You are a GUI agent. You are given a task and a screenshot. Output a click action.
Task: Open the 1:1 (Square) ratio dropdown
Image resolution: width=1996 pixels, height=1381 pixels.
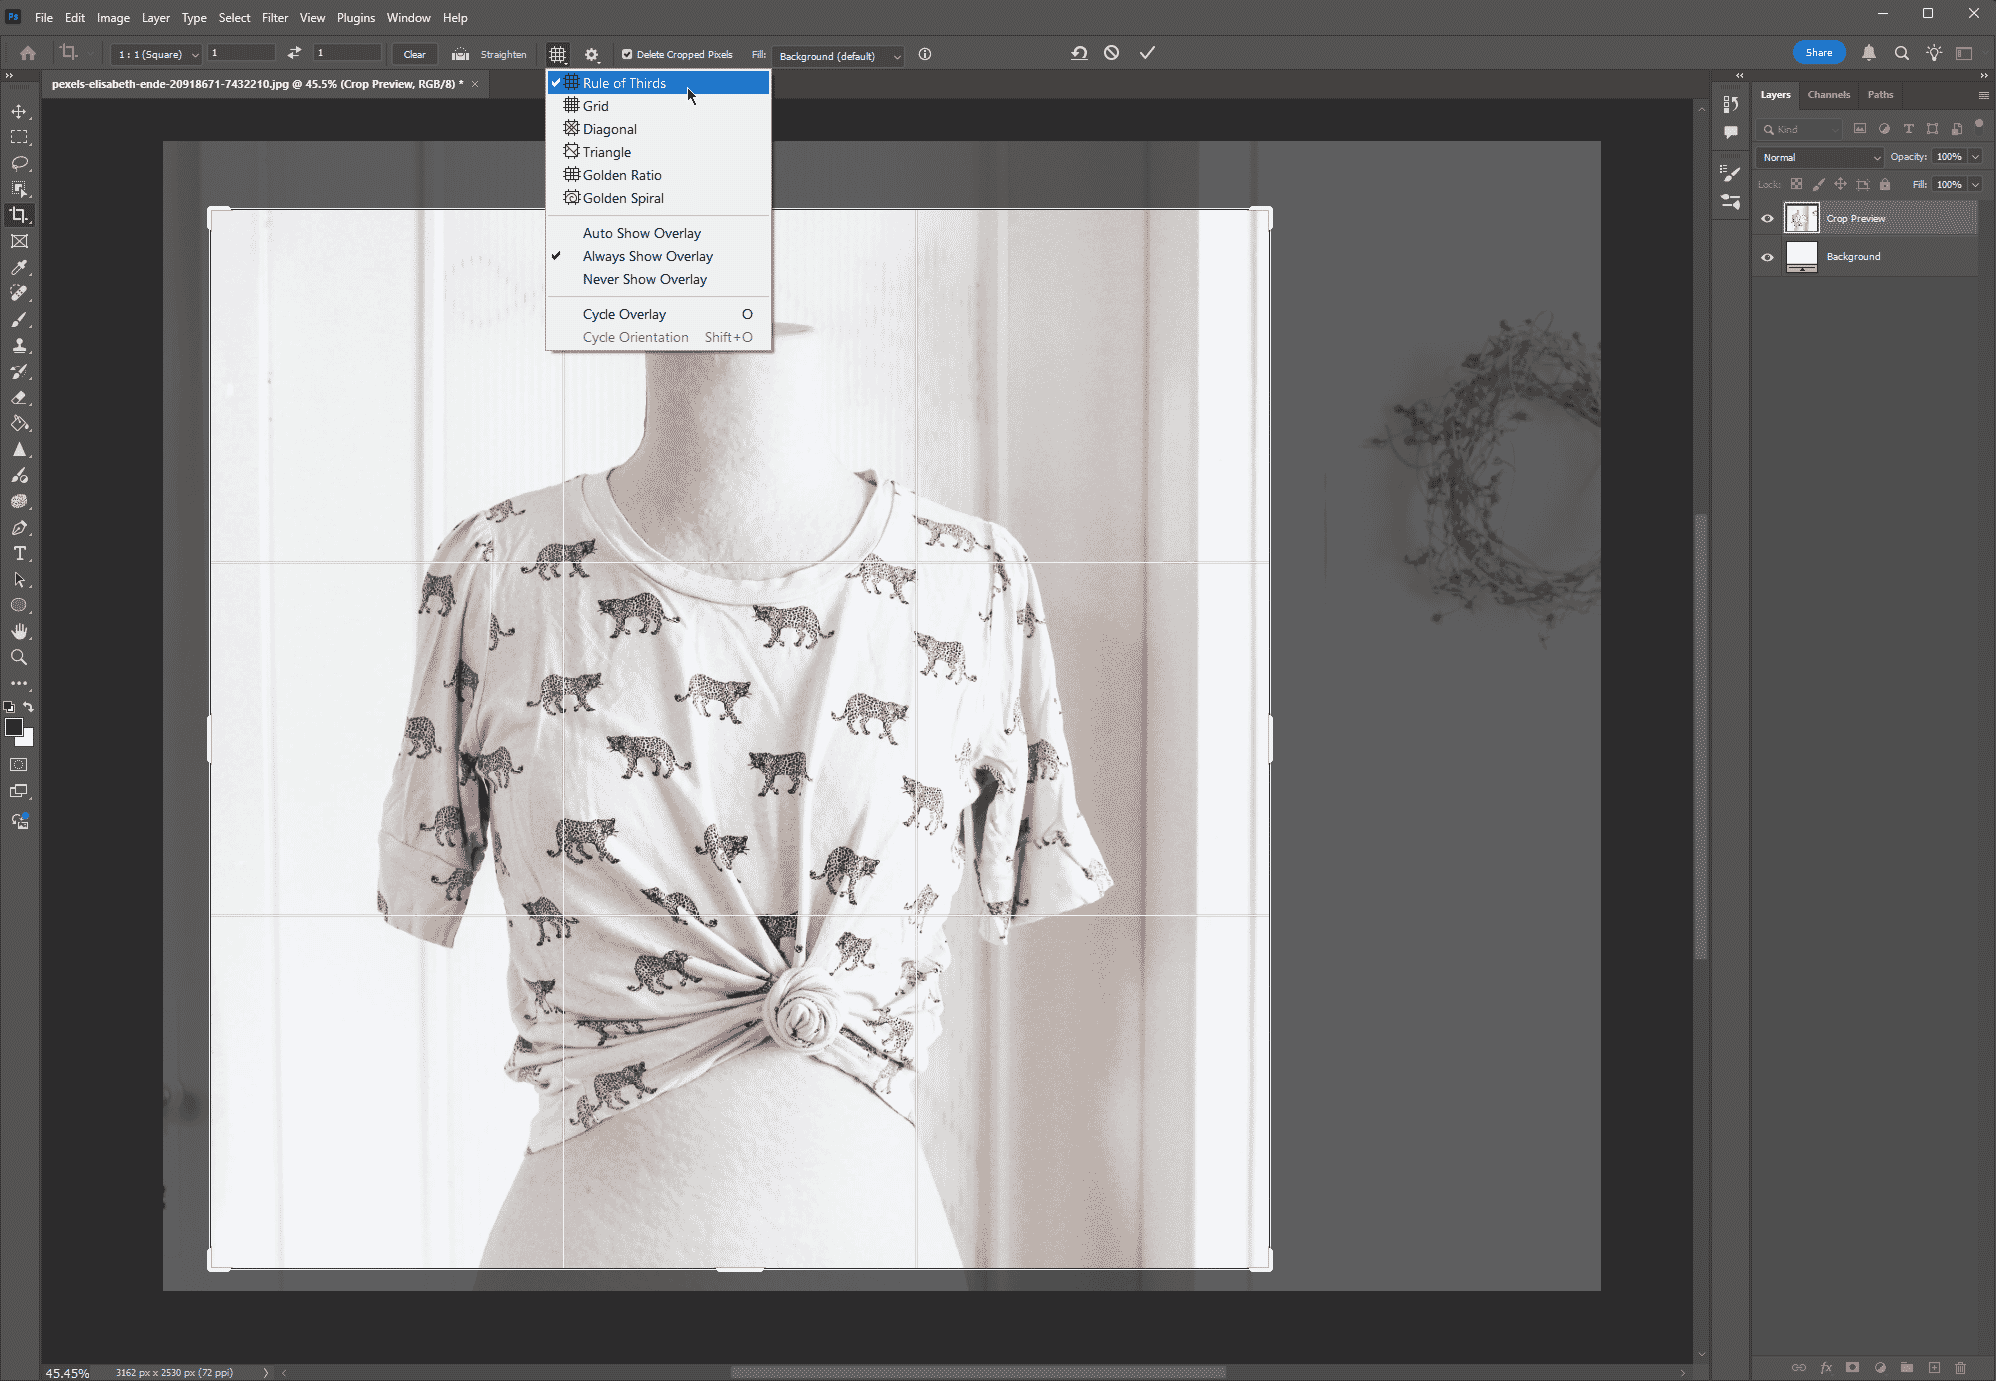click(157, 54)
